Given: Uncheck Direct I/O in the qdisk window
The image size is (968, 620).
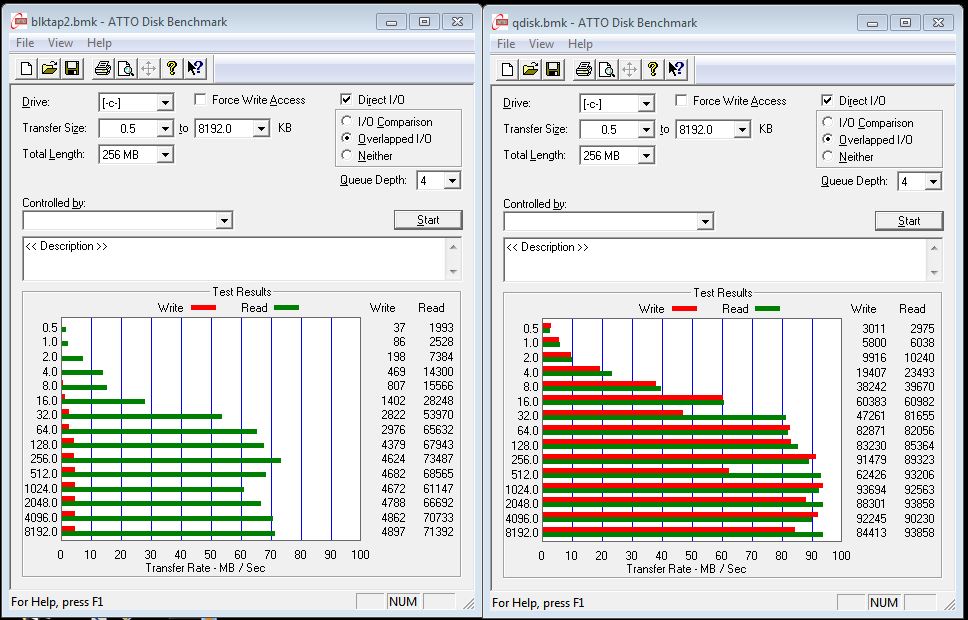Looking at the screenshot, I should 827,101.
